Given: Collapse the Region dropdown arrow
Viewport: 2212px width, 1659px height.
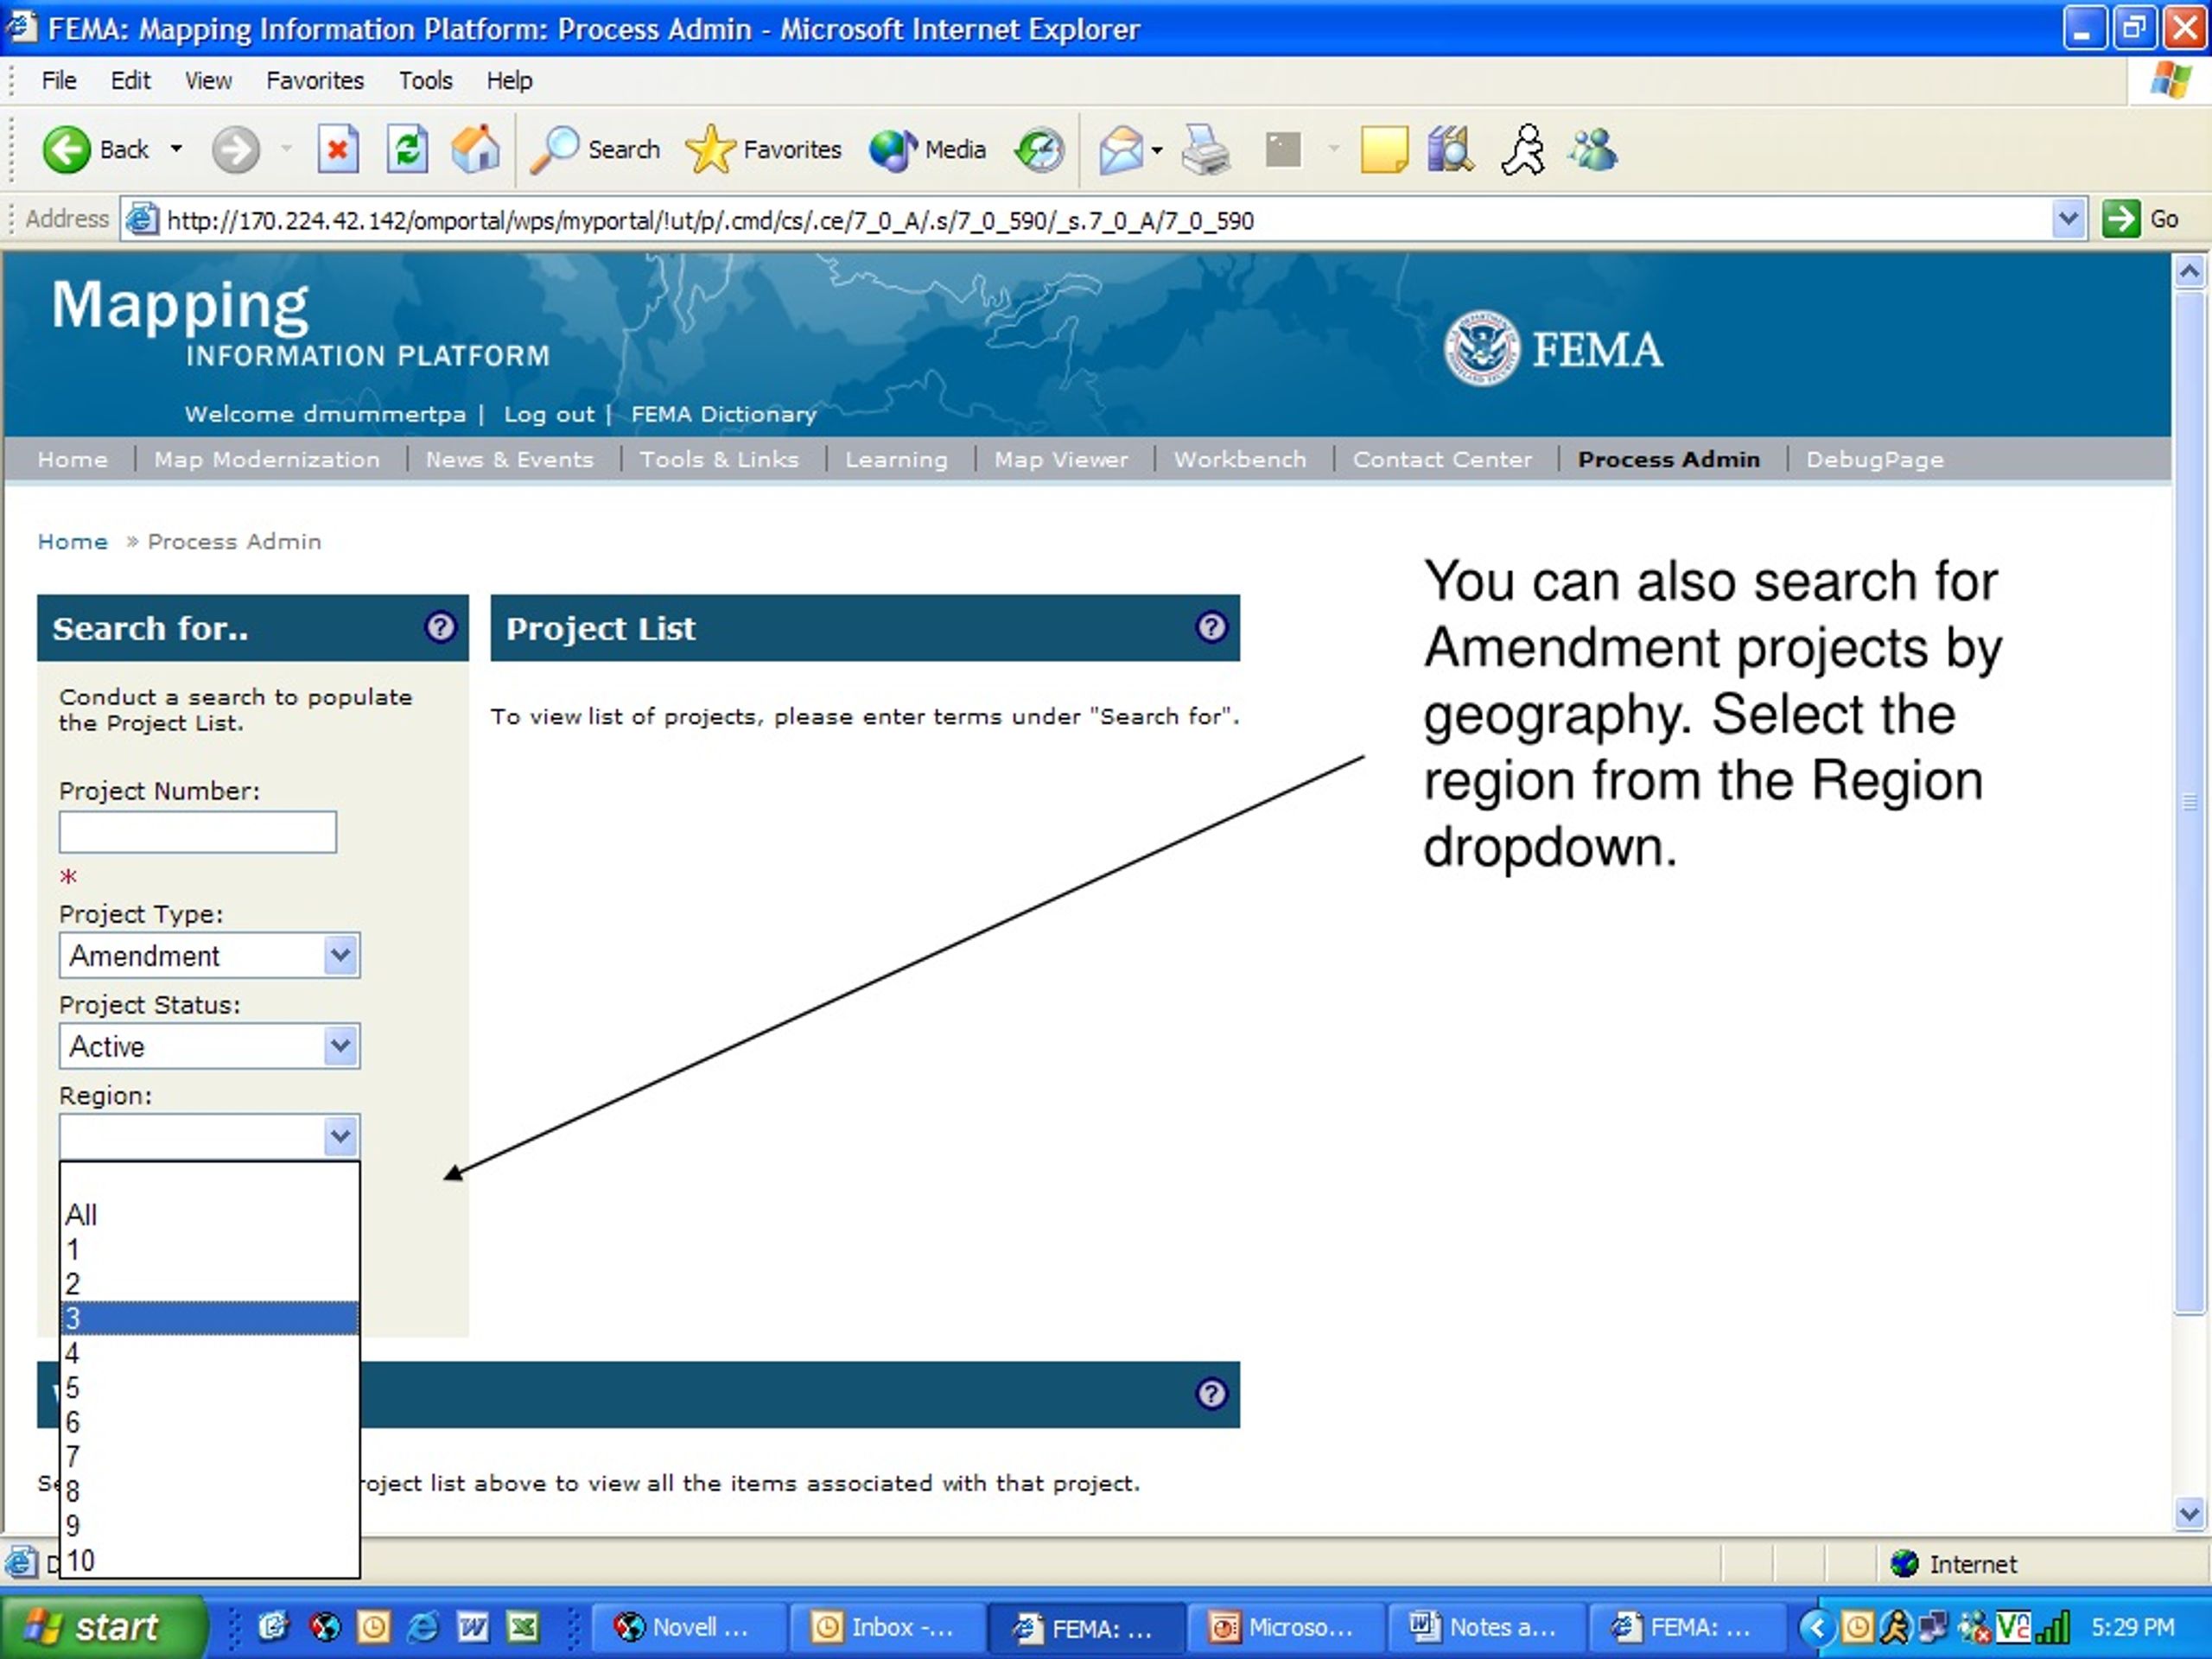Looking at the screenshot, I should (x=340, y=1136).
